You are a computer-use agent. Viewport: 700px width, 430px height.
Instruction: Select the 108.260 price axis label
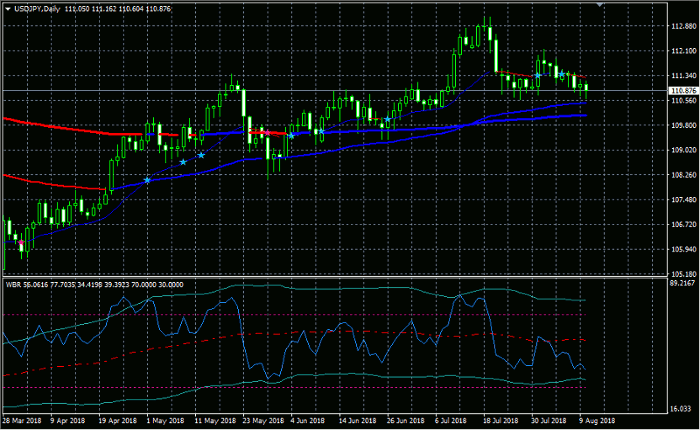pos(681,175)
